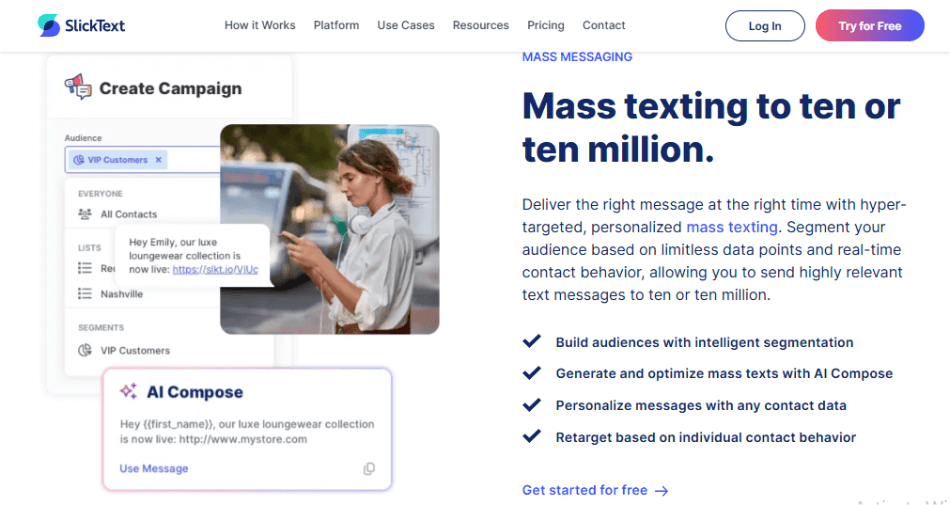Go to the Pricing page

point(545,25)
